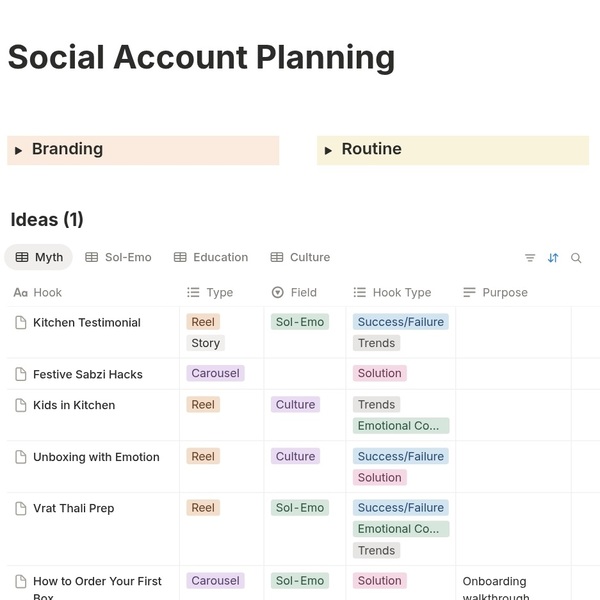The width and height of the screenshot is (600, 600).
Task: Switch to the Sol-Emo view tab
Action: pyautogui.click(x=118, y=257)
